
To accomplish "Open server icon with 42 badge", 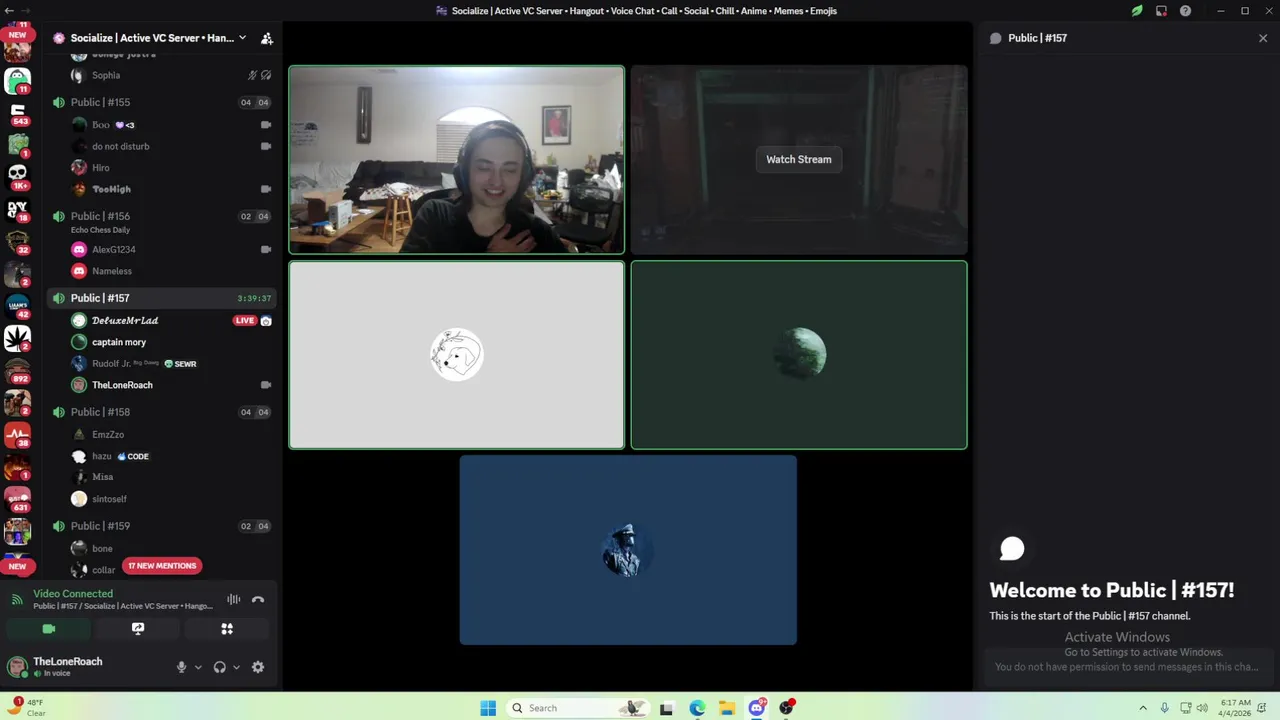I will tap(17, 306).
